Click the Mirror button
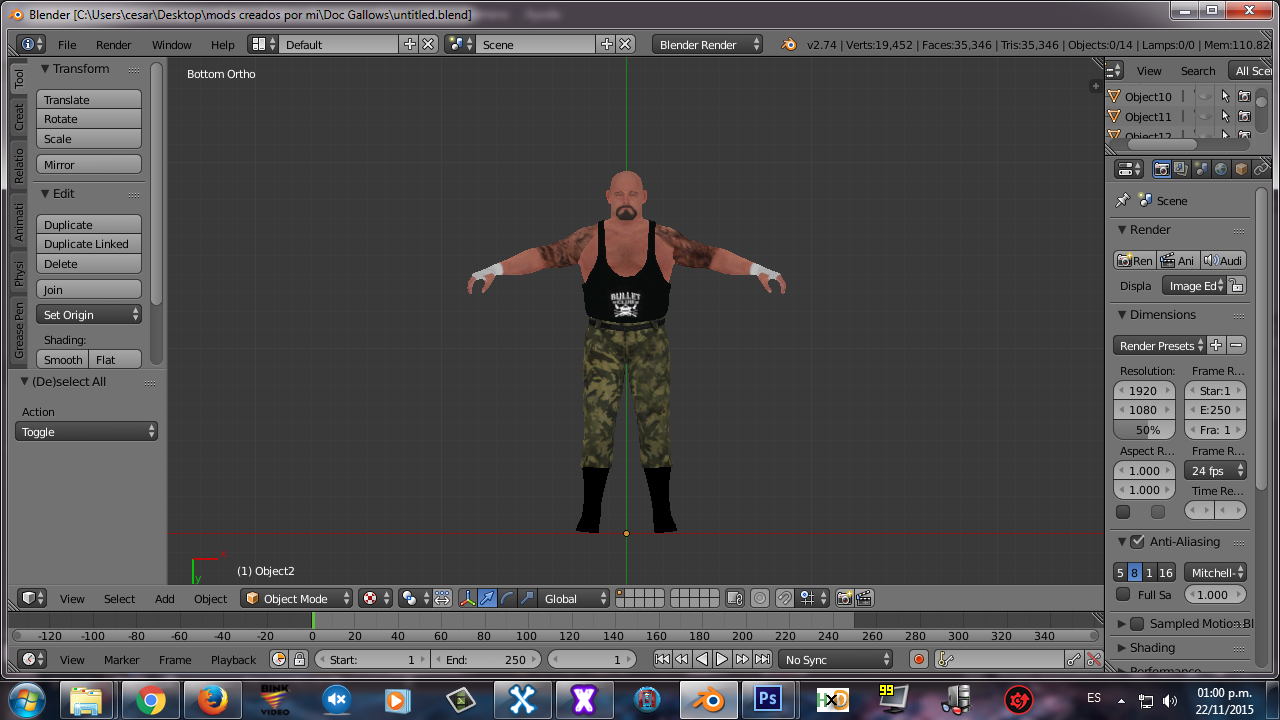The image size is (1280, 720). click(x=89, y=164)
